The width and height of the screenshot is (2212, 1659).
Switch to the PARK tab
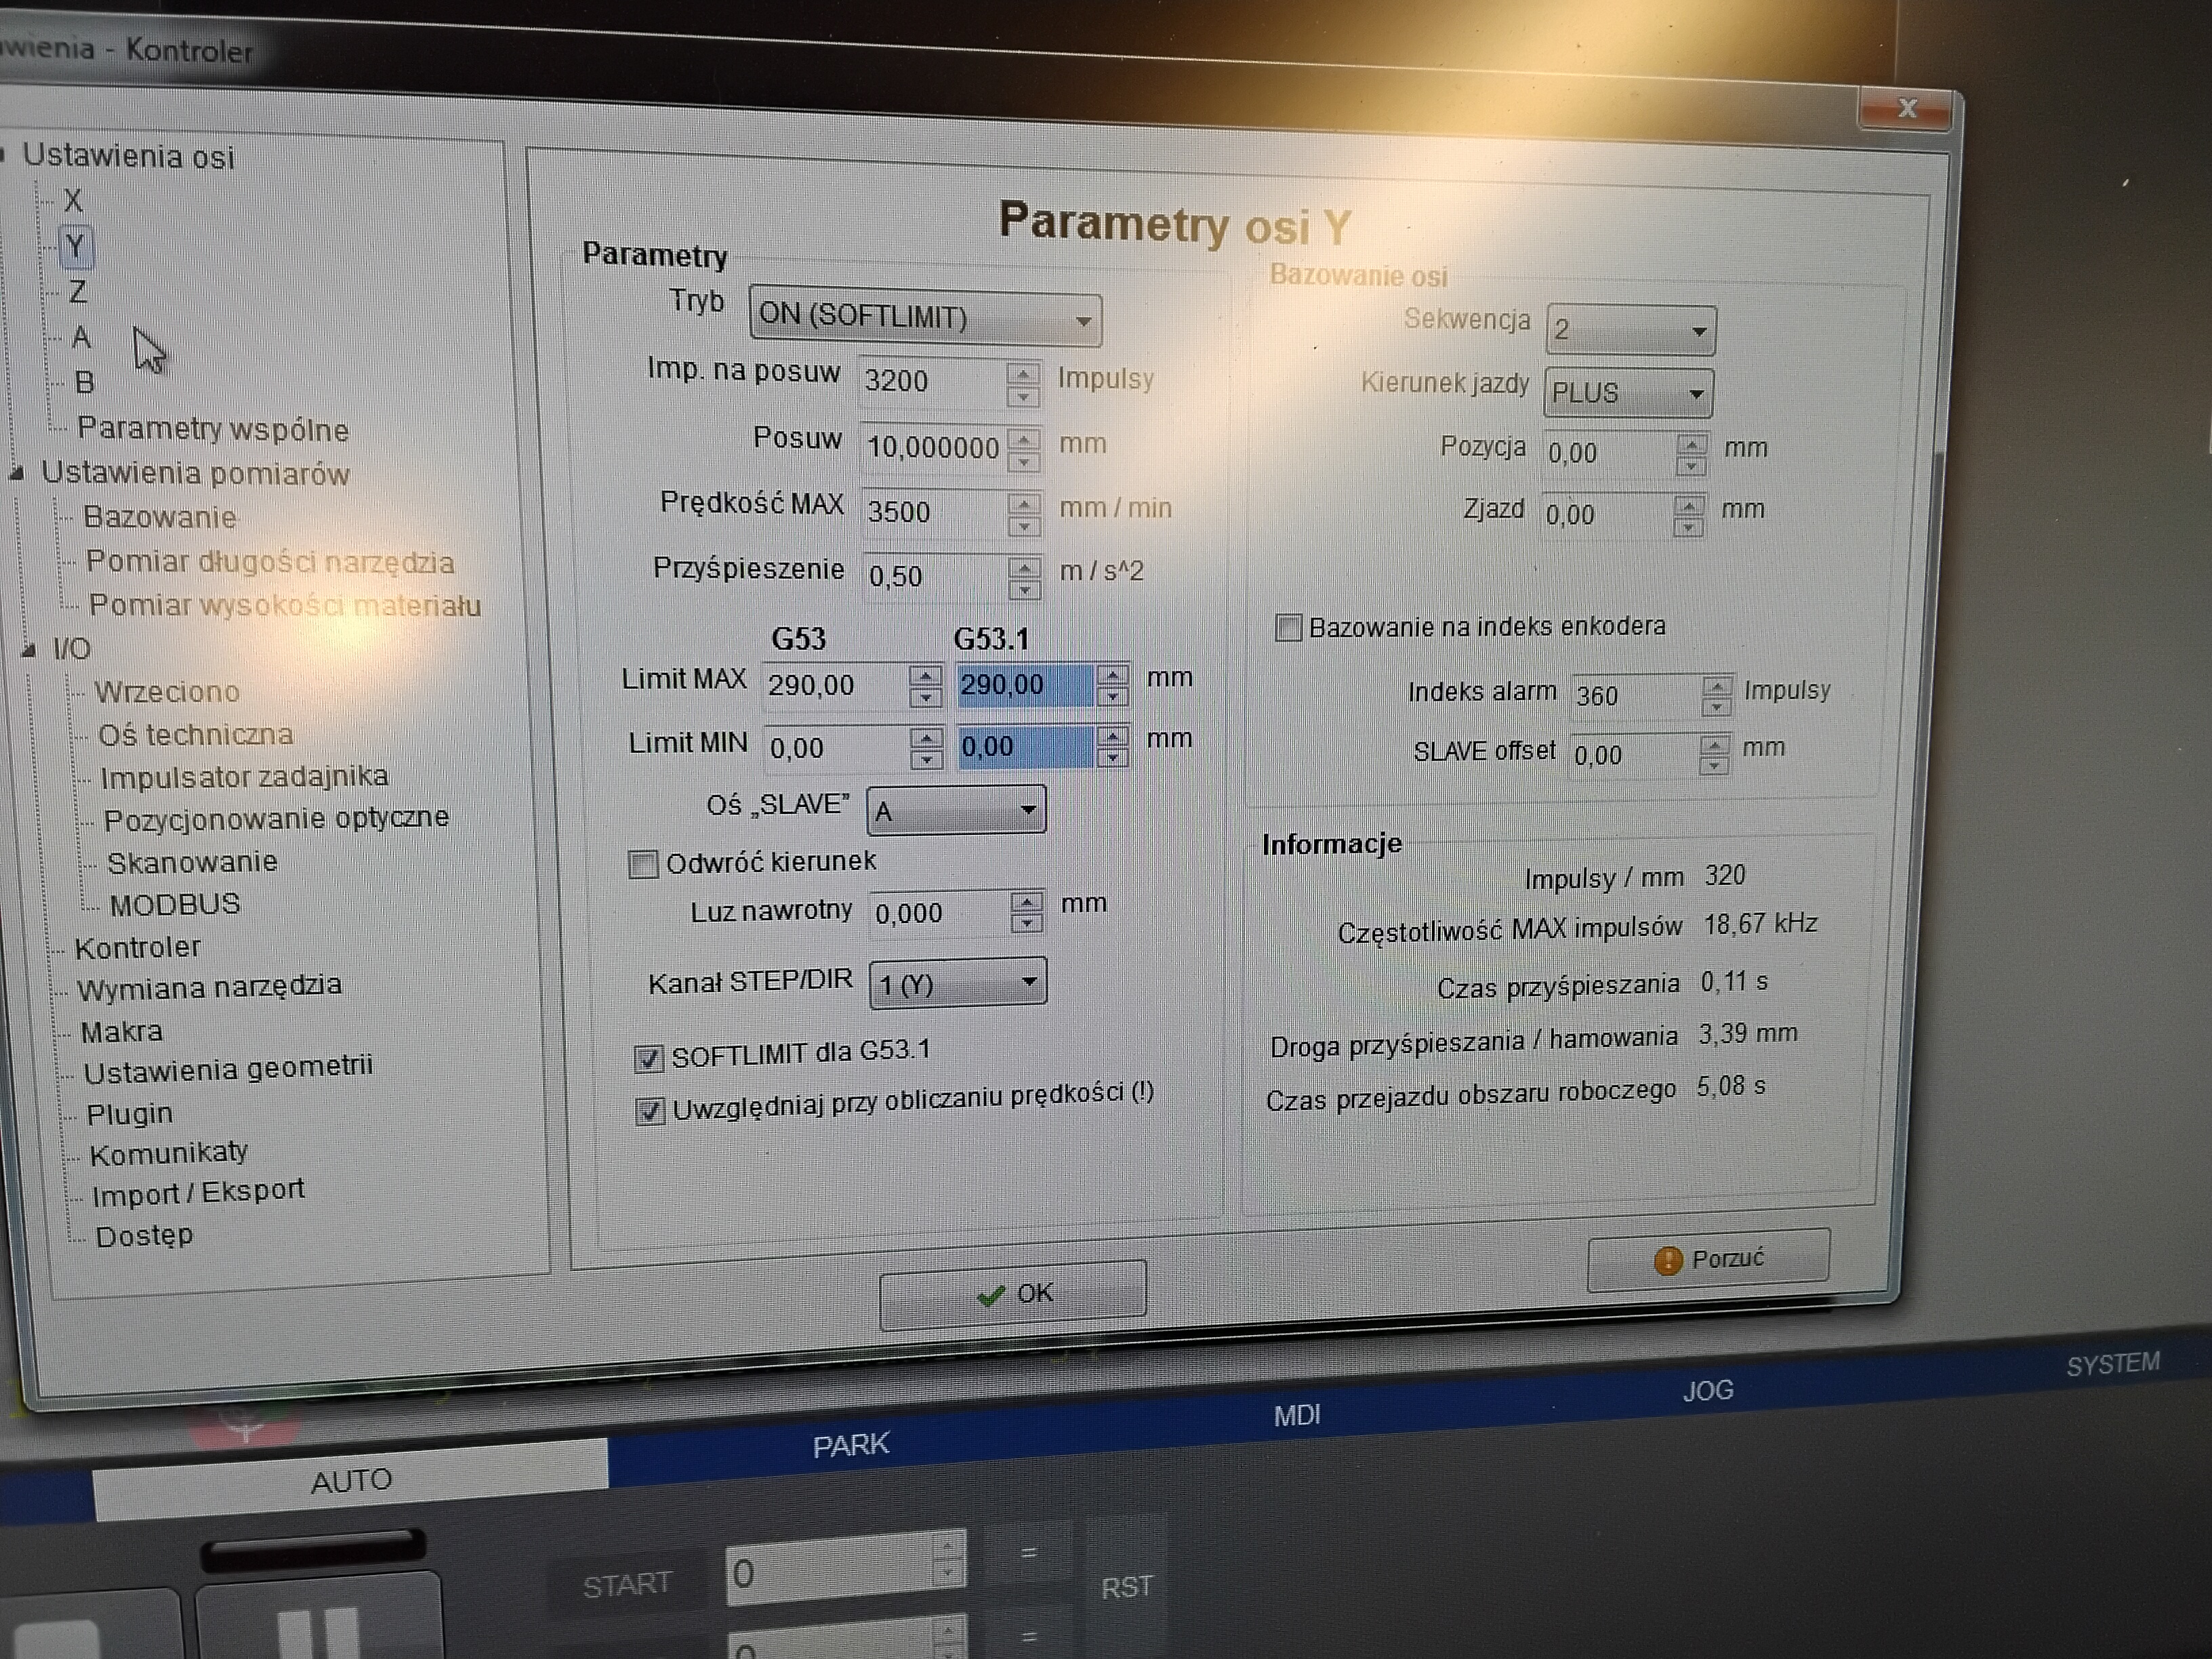tap(850, 1445)
